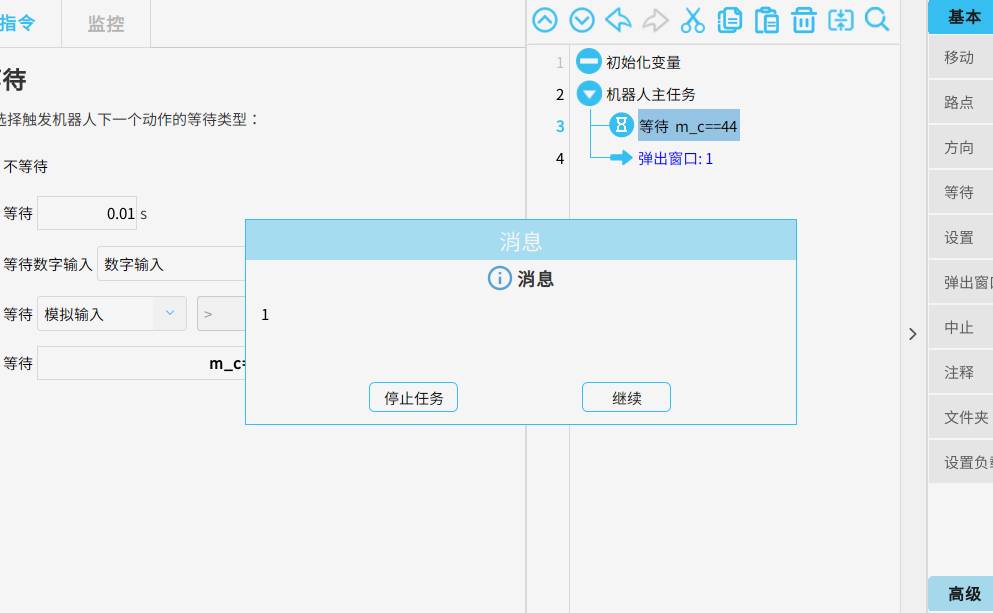Click the paste clipboard icon

[766, 19]
